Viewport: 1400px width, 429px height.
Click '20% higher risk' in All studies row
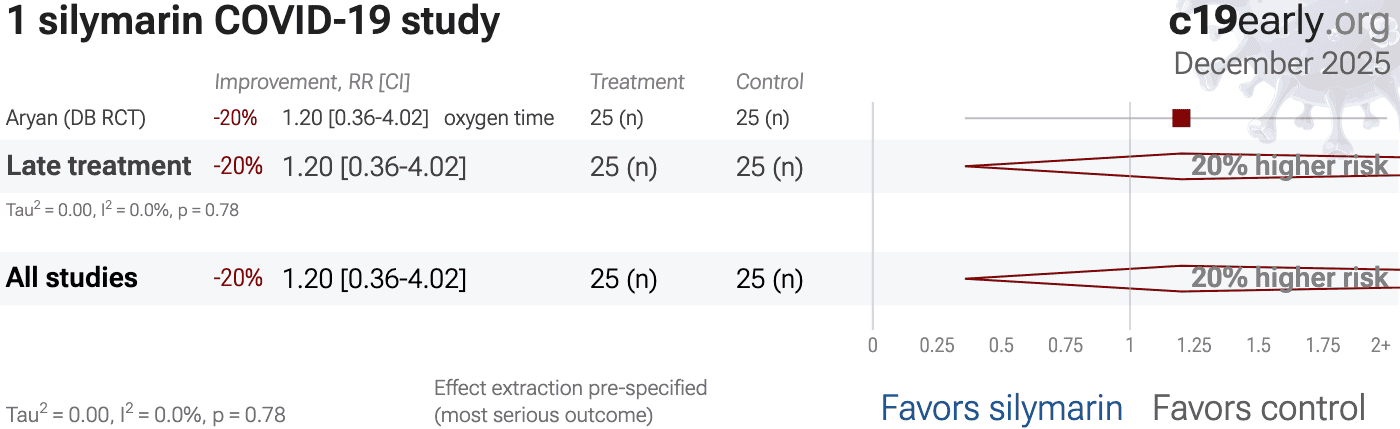tap(1289, 278)
